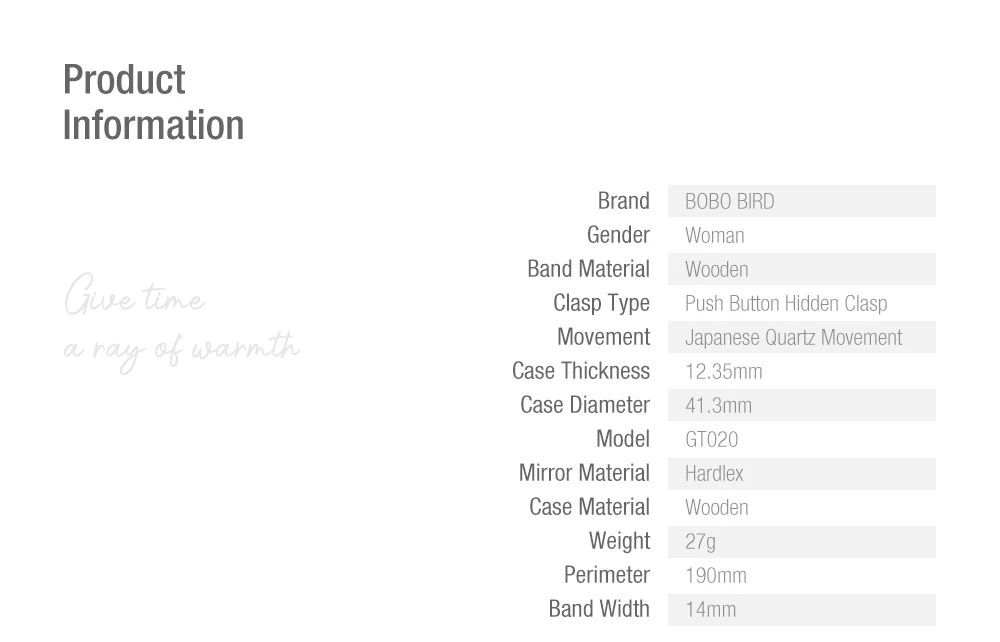1000x642 pixels.
Task: Click the Clasp Type label
Action: tap(601, 303)
